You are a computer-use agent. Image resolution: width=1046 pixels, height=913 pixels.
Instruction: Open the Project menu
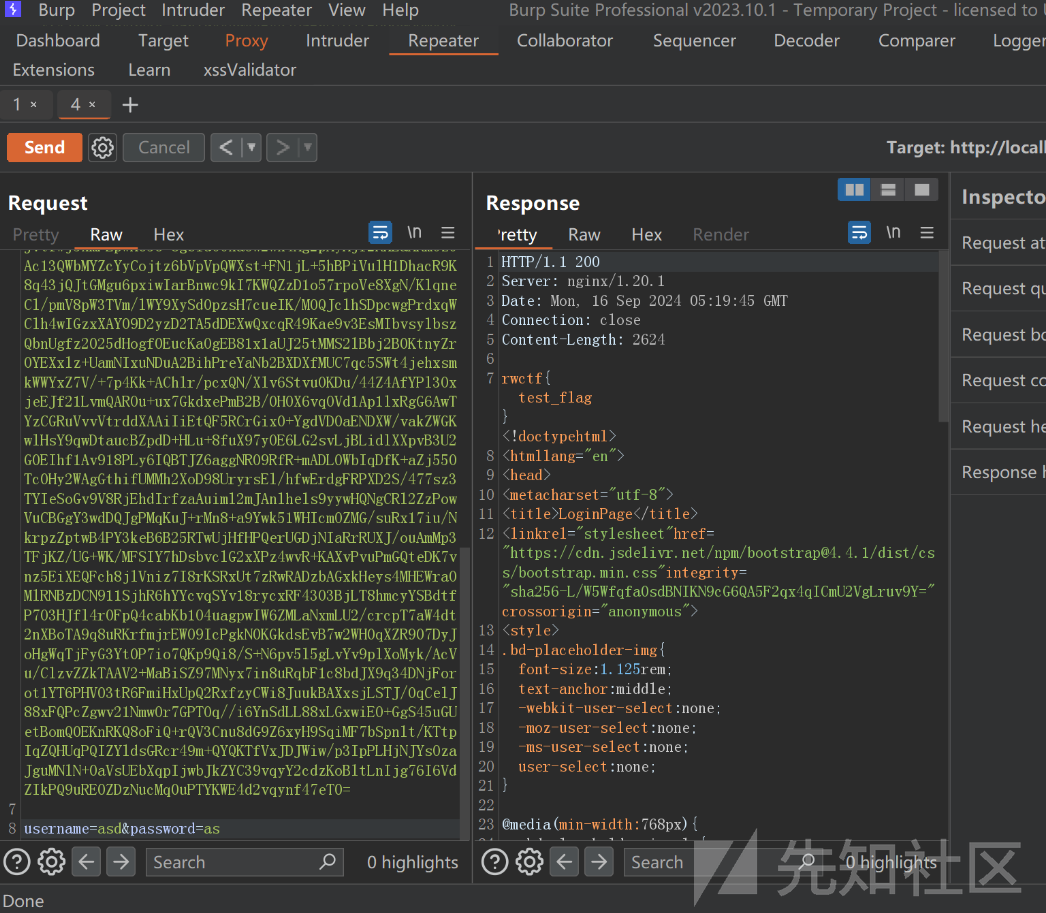(119, 10)
